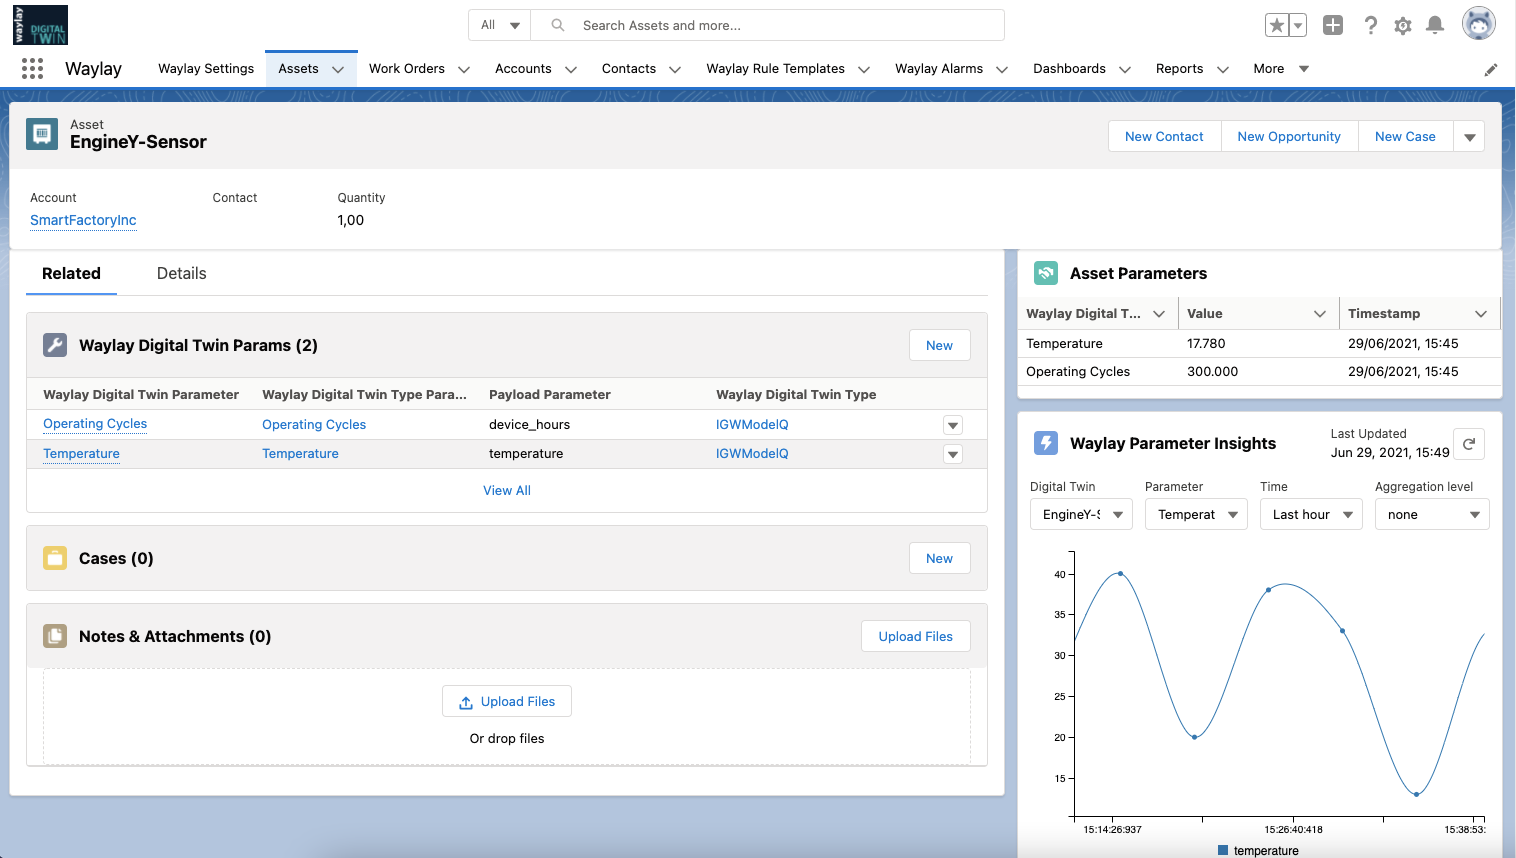This screenshot has width=1516, height=858.
Task: Click the View All link
Action: [507, 490]
